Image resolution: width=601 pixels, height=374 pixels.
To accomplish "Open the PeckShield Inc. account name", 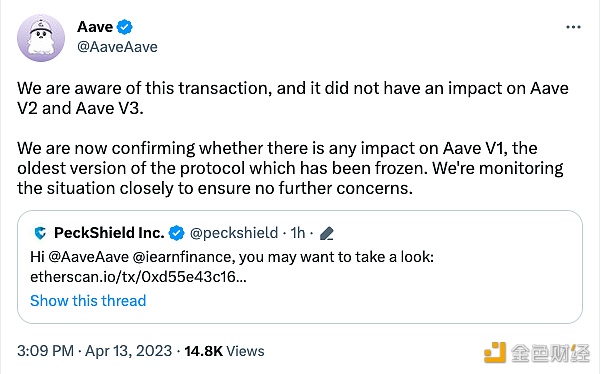I will pyautogui.click(x=109, y=233).
